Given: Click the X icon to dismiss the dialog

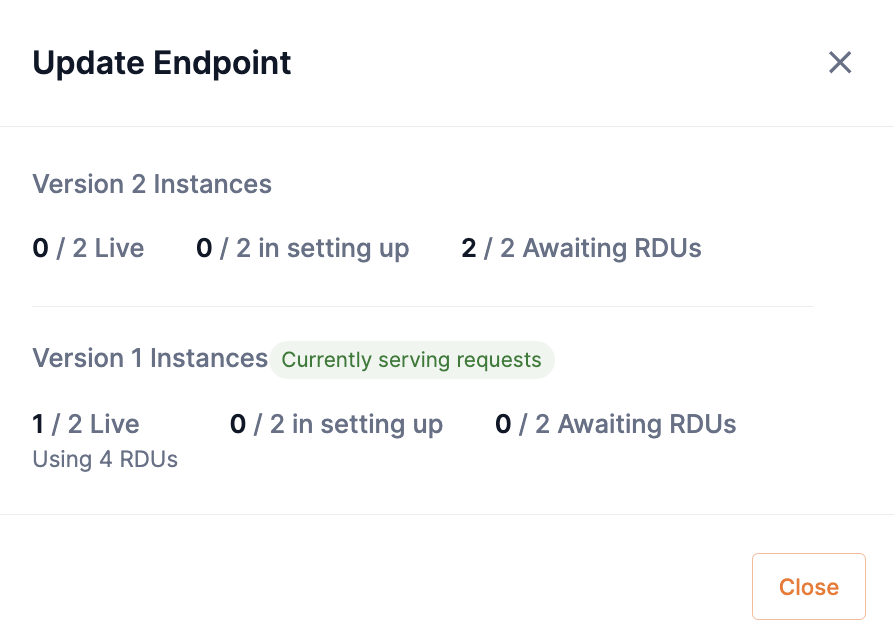Looking at the screenshot, I should pyautogui.click(x=839, y=62).
